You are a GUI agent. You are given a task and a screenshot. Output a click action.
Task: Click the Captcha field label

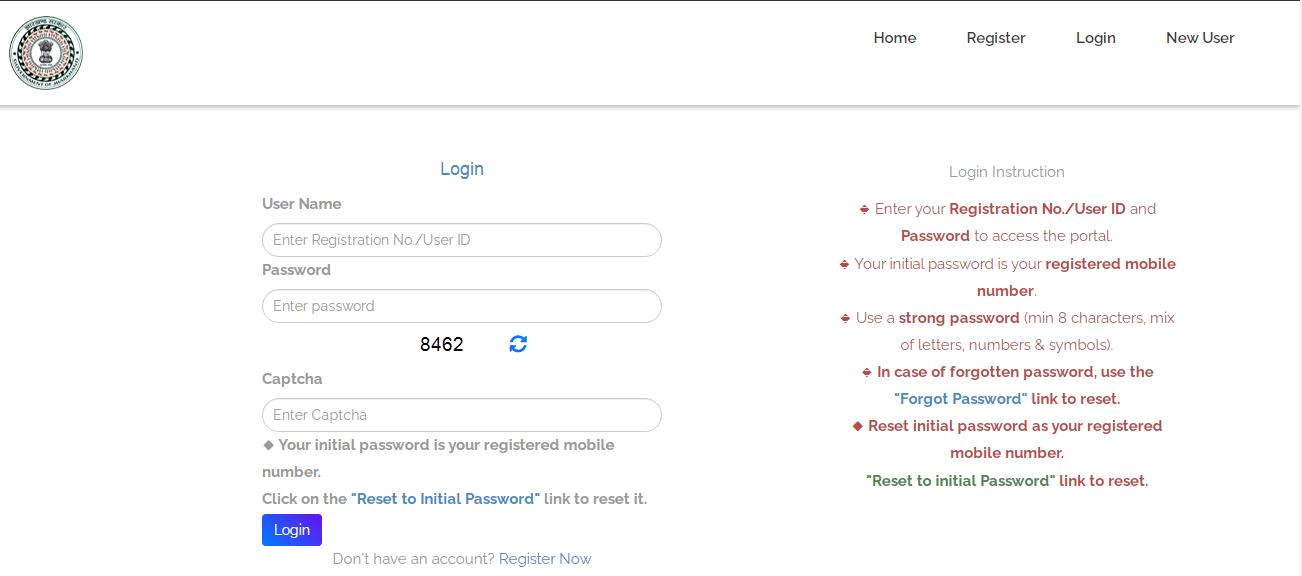coord(292,379)
